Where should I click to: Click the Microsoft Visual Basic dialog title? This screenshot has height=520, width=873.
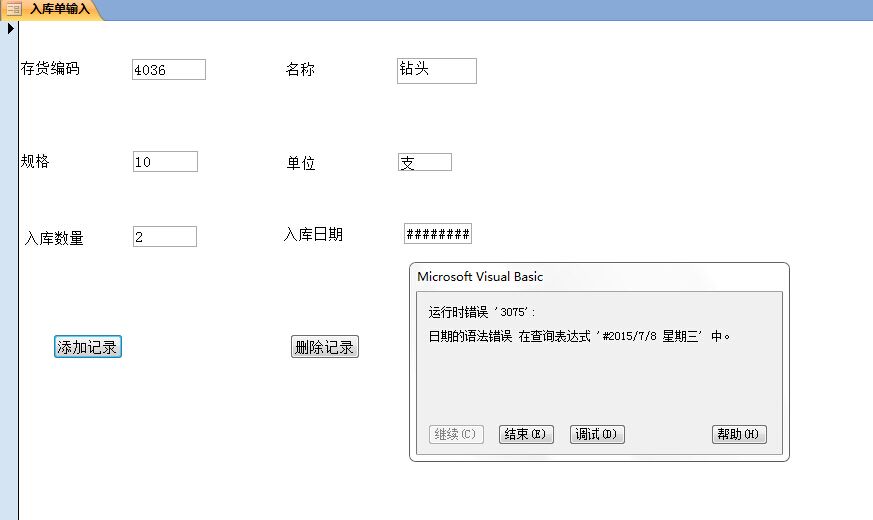(x=480, y=277)
